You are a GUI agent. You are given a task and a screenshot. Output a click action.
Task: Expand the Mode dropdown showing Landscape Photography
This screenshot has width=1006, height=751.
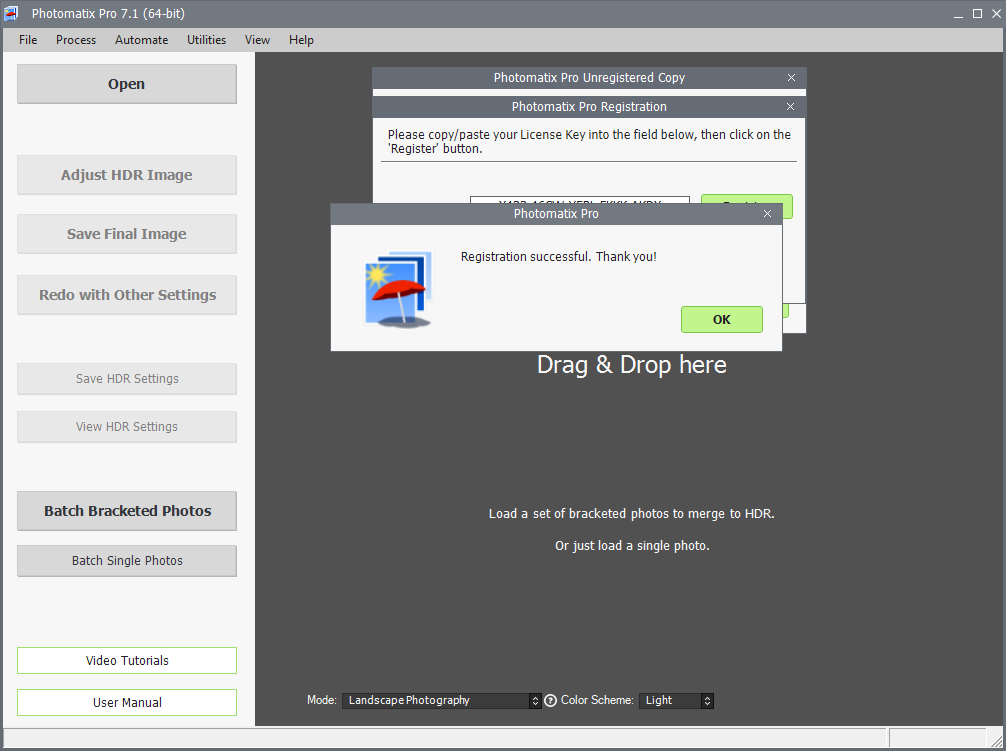click(441, 700)
